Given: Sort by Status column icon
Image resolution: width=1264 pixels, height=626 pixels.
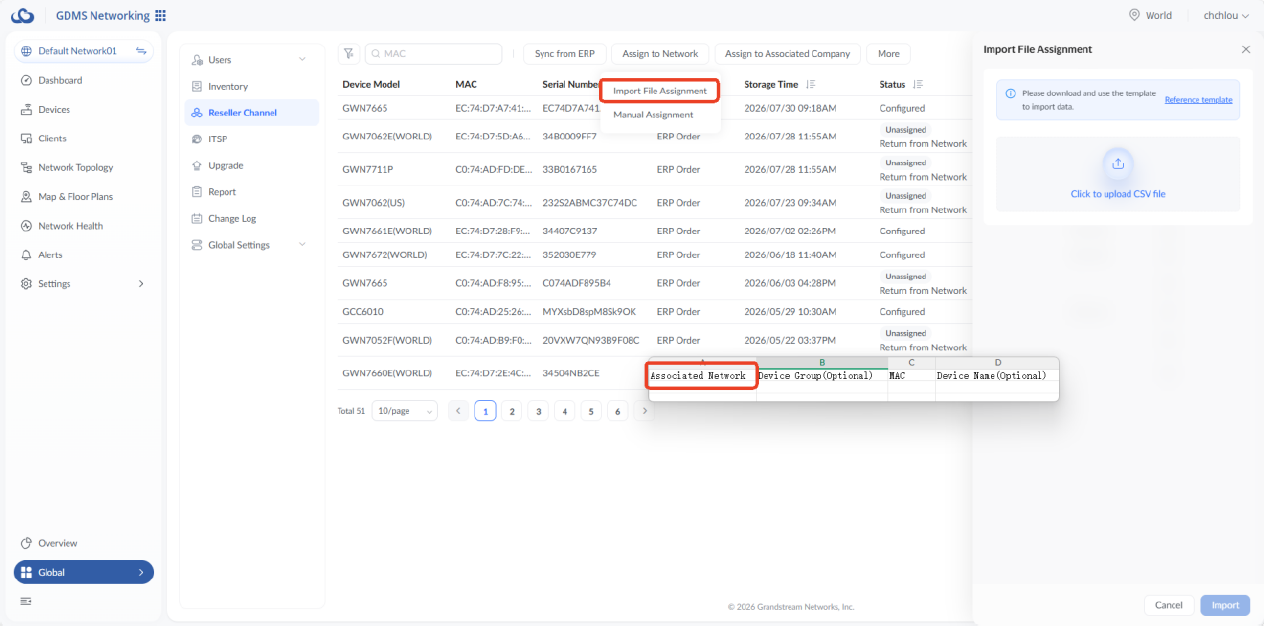Looking at the screenshot, I should coord(917,84).
